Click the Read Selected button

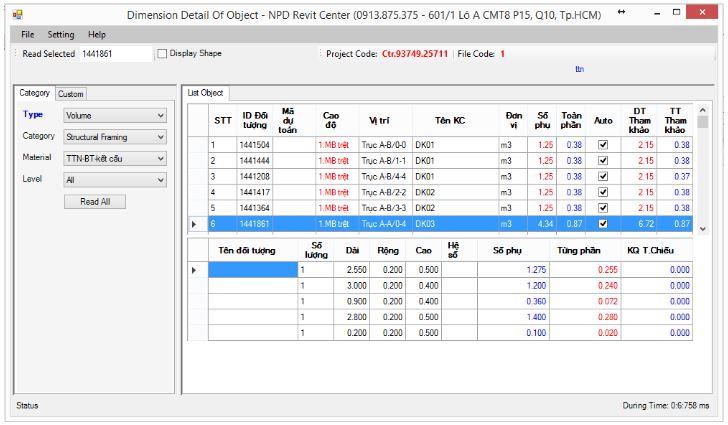48,54
